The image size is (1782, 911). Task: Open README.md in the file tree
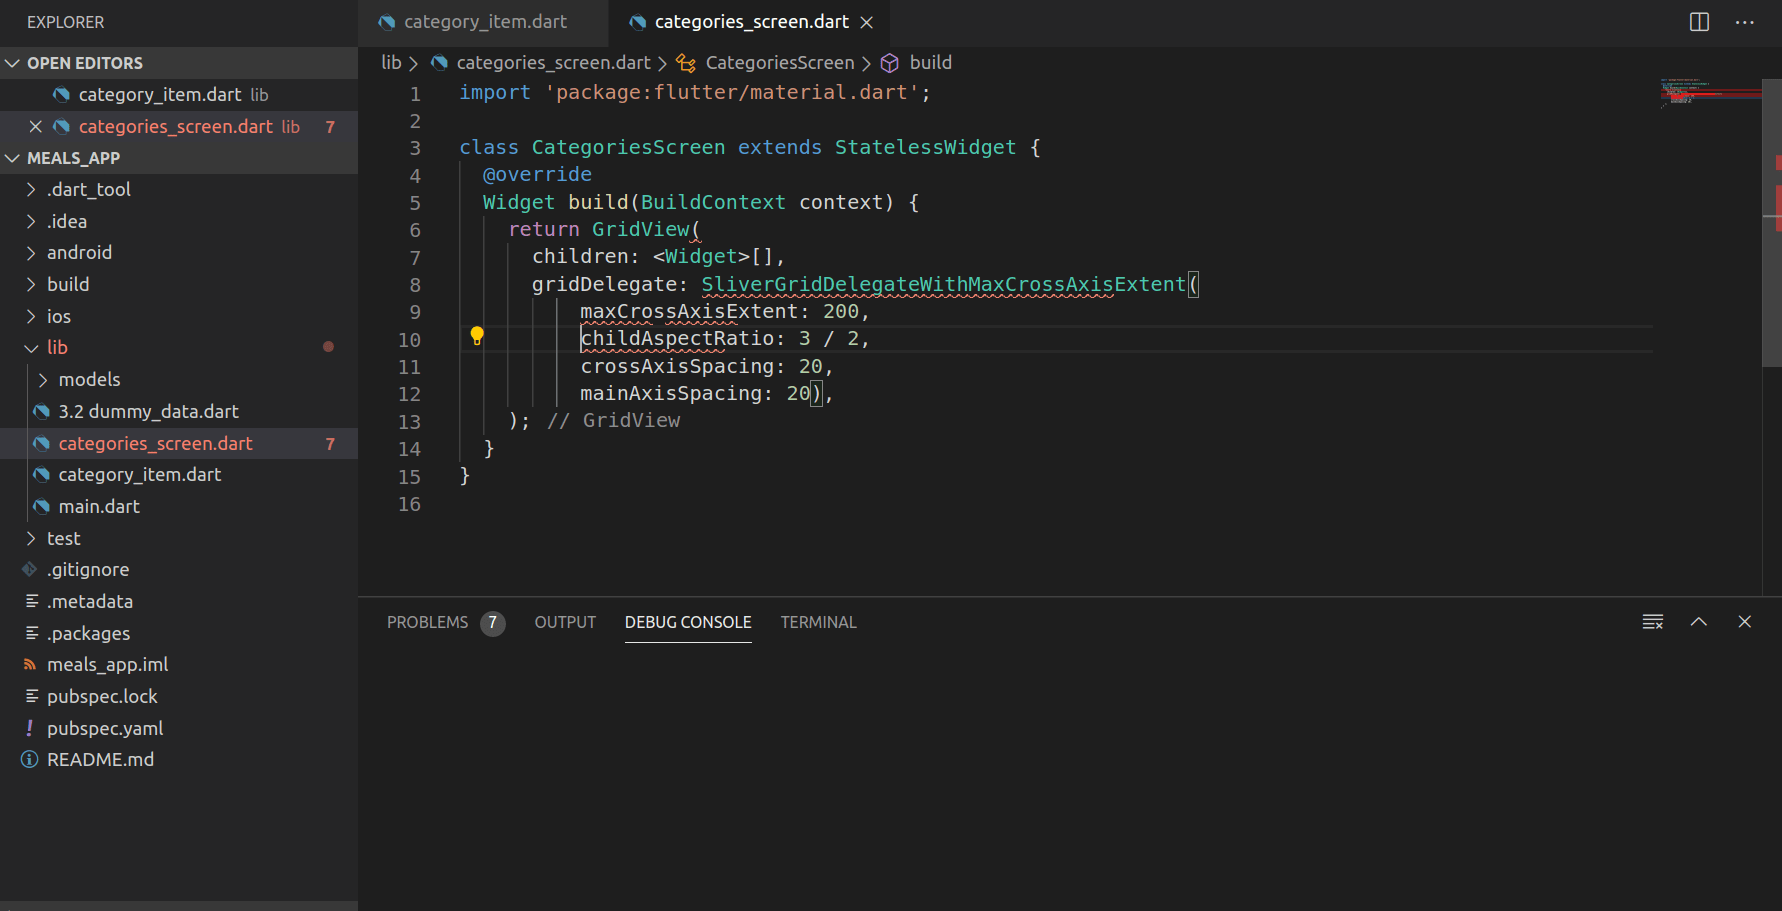(x=179, y=760)
